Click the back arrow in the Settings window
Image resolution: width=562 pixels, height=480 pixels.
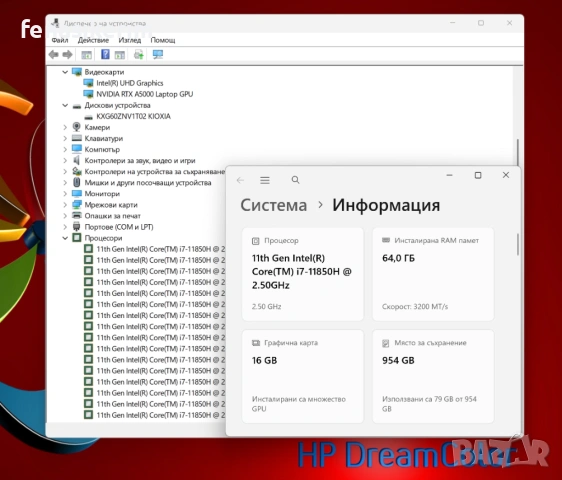point(240,180)
